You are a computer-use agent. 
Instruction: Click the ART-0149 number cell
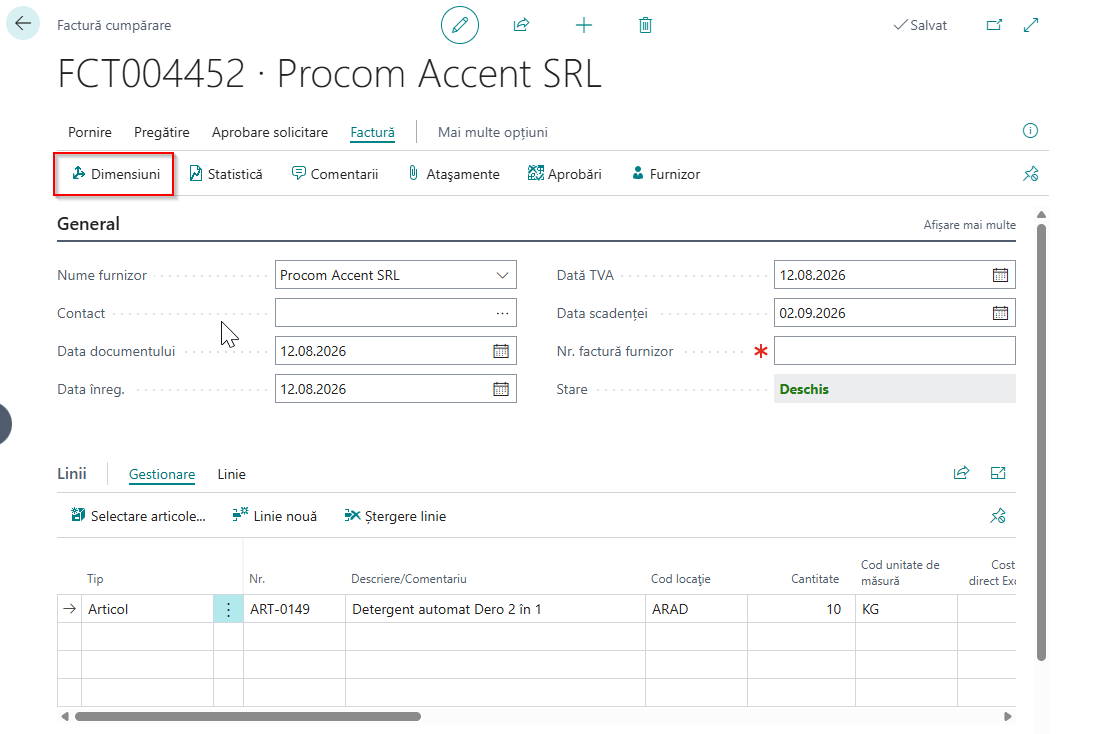[x=294, y=609]
